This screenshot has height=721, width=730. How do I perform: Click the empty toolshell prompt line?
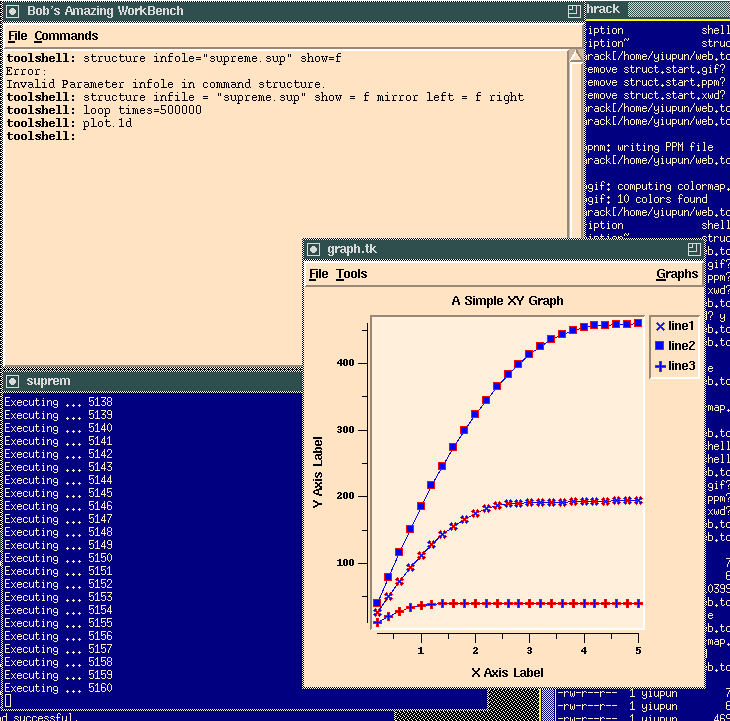coord(200,136)
